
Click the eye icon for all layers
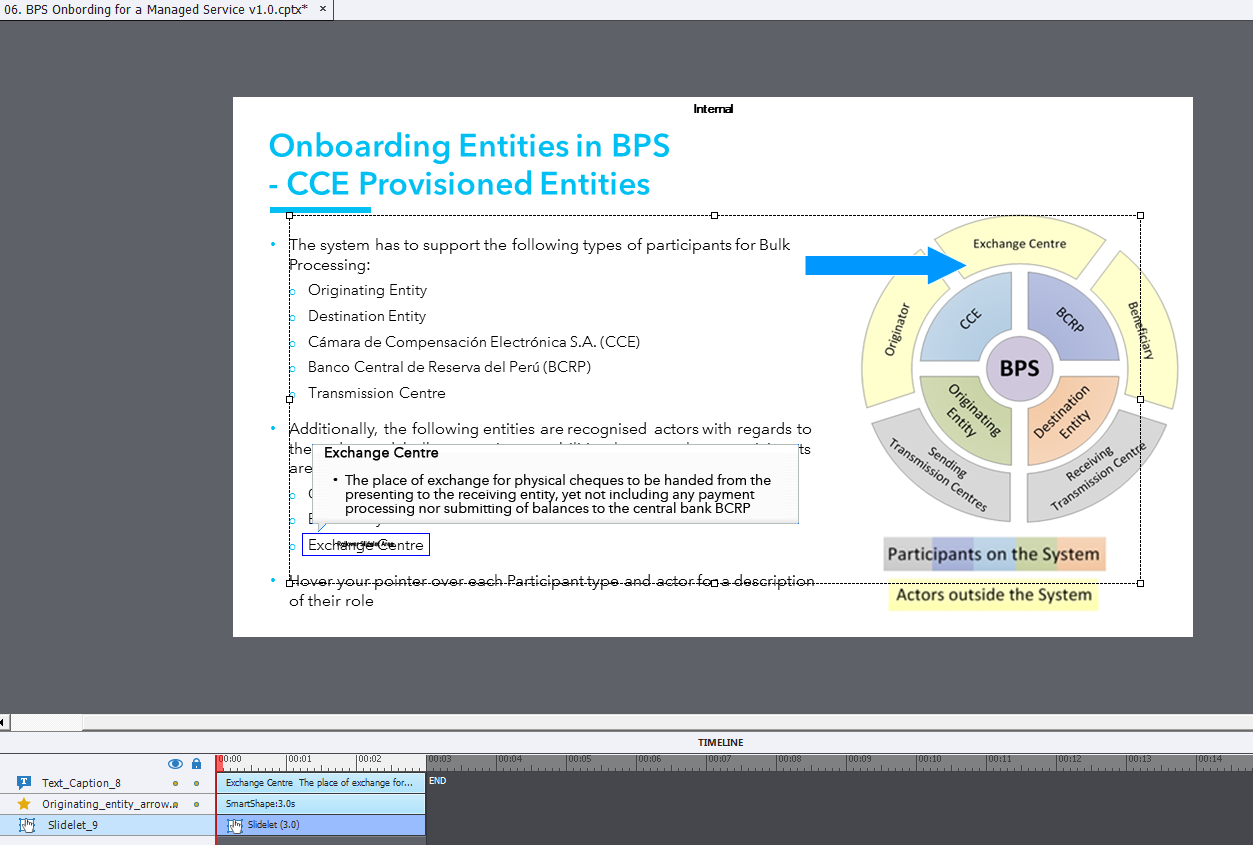coord(175,763)
